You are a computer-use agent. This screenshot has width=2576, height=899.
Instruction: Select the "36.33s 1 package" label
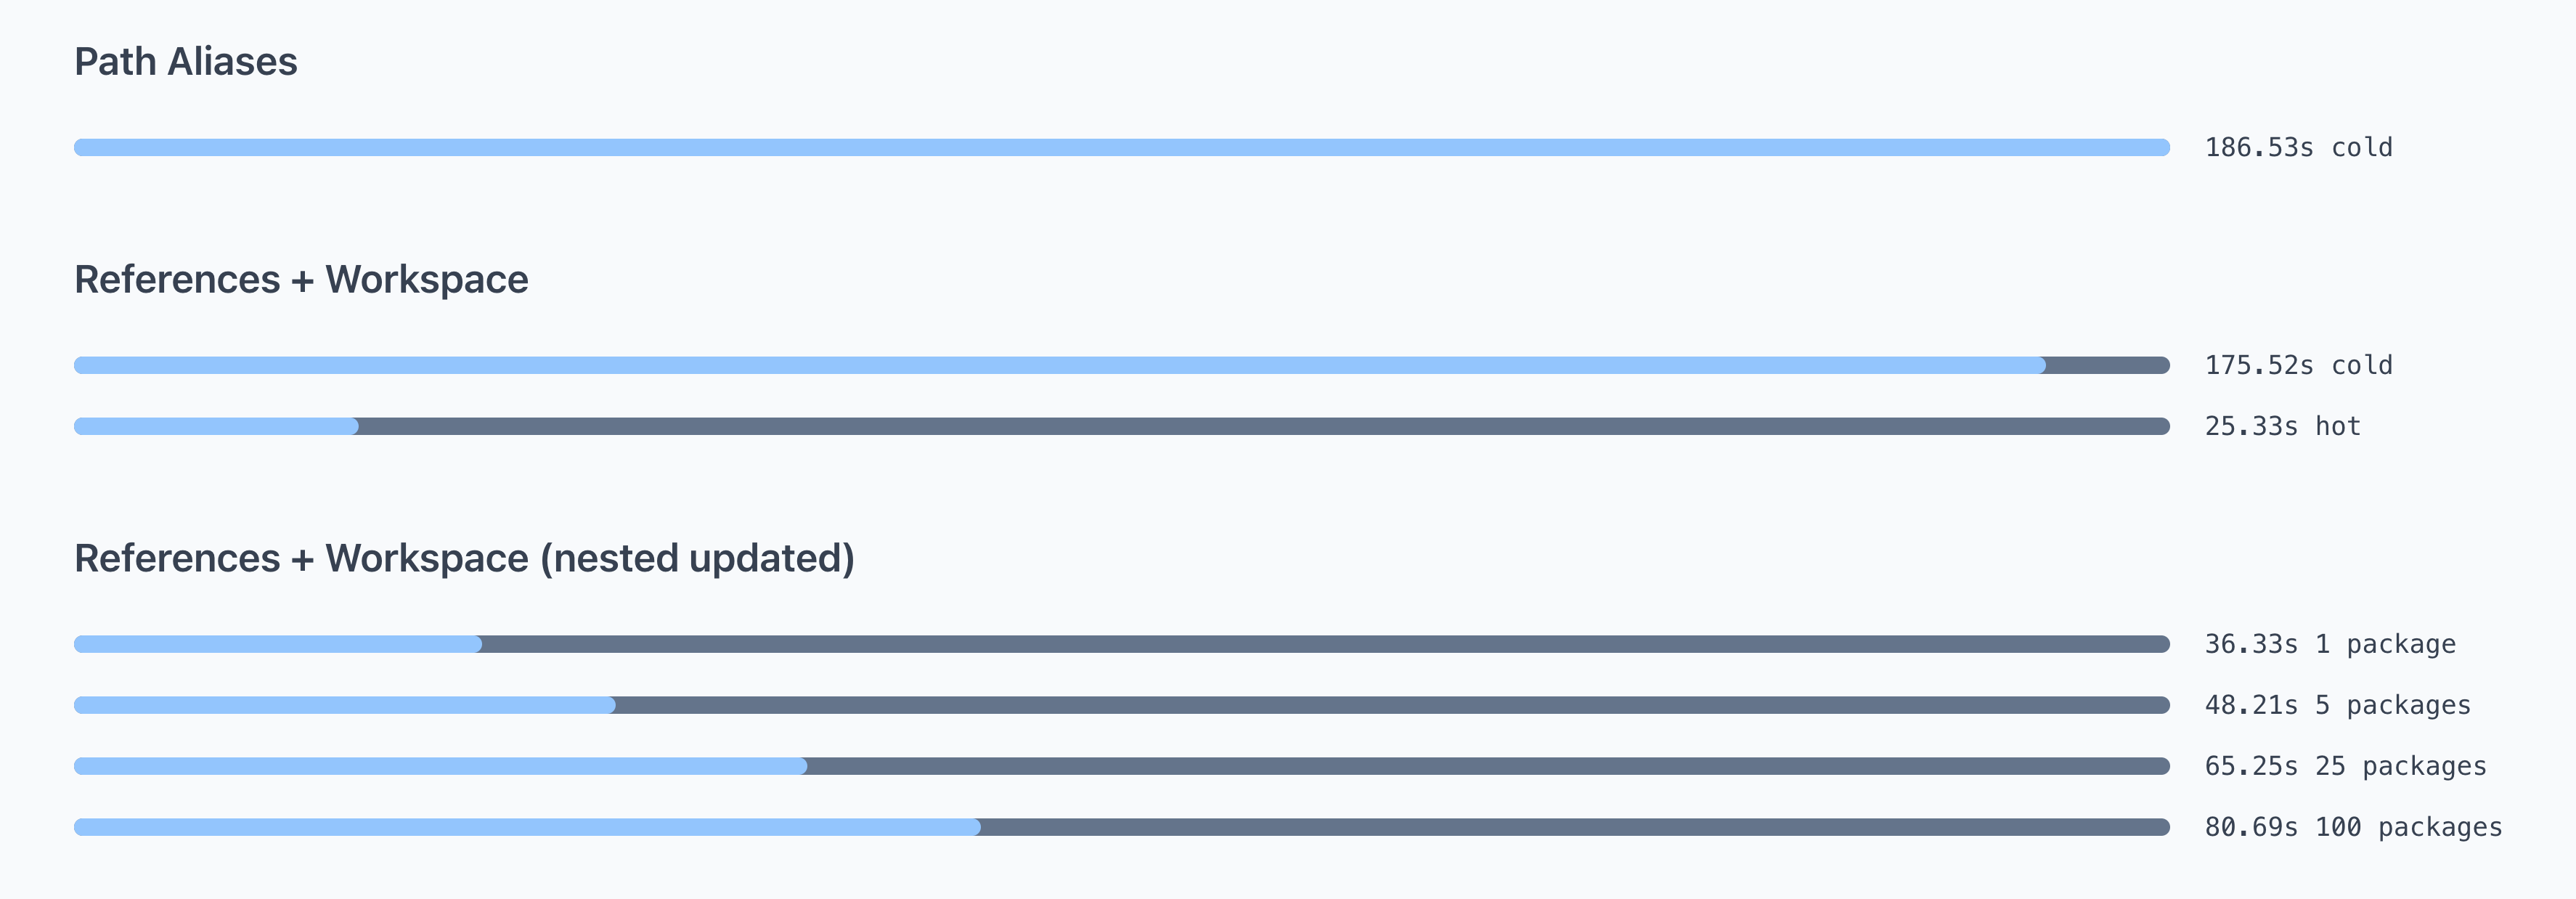(x=2330, y=645)
